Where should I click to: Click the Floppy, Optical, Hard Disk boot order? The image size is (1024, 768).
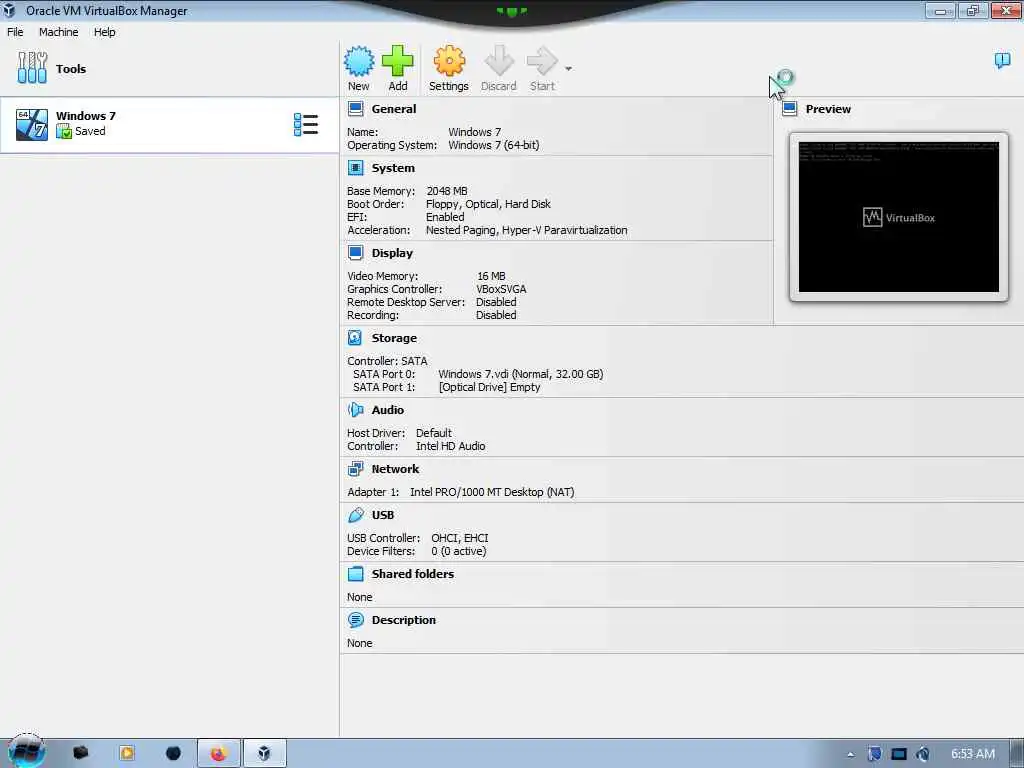pyautogui.click(x=488, y=204)
